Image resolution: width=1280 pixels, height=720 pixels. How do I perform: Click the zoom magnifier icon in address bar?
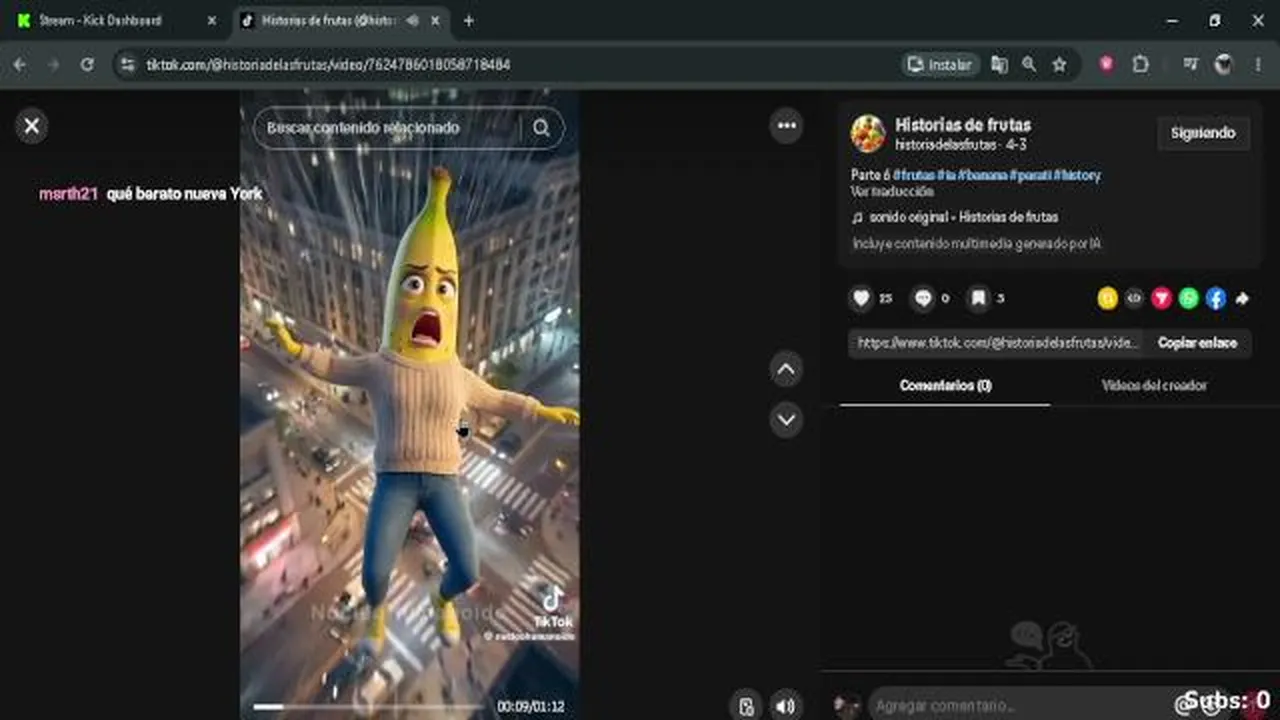pyautogui.click(x=1029, y=64)
